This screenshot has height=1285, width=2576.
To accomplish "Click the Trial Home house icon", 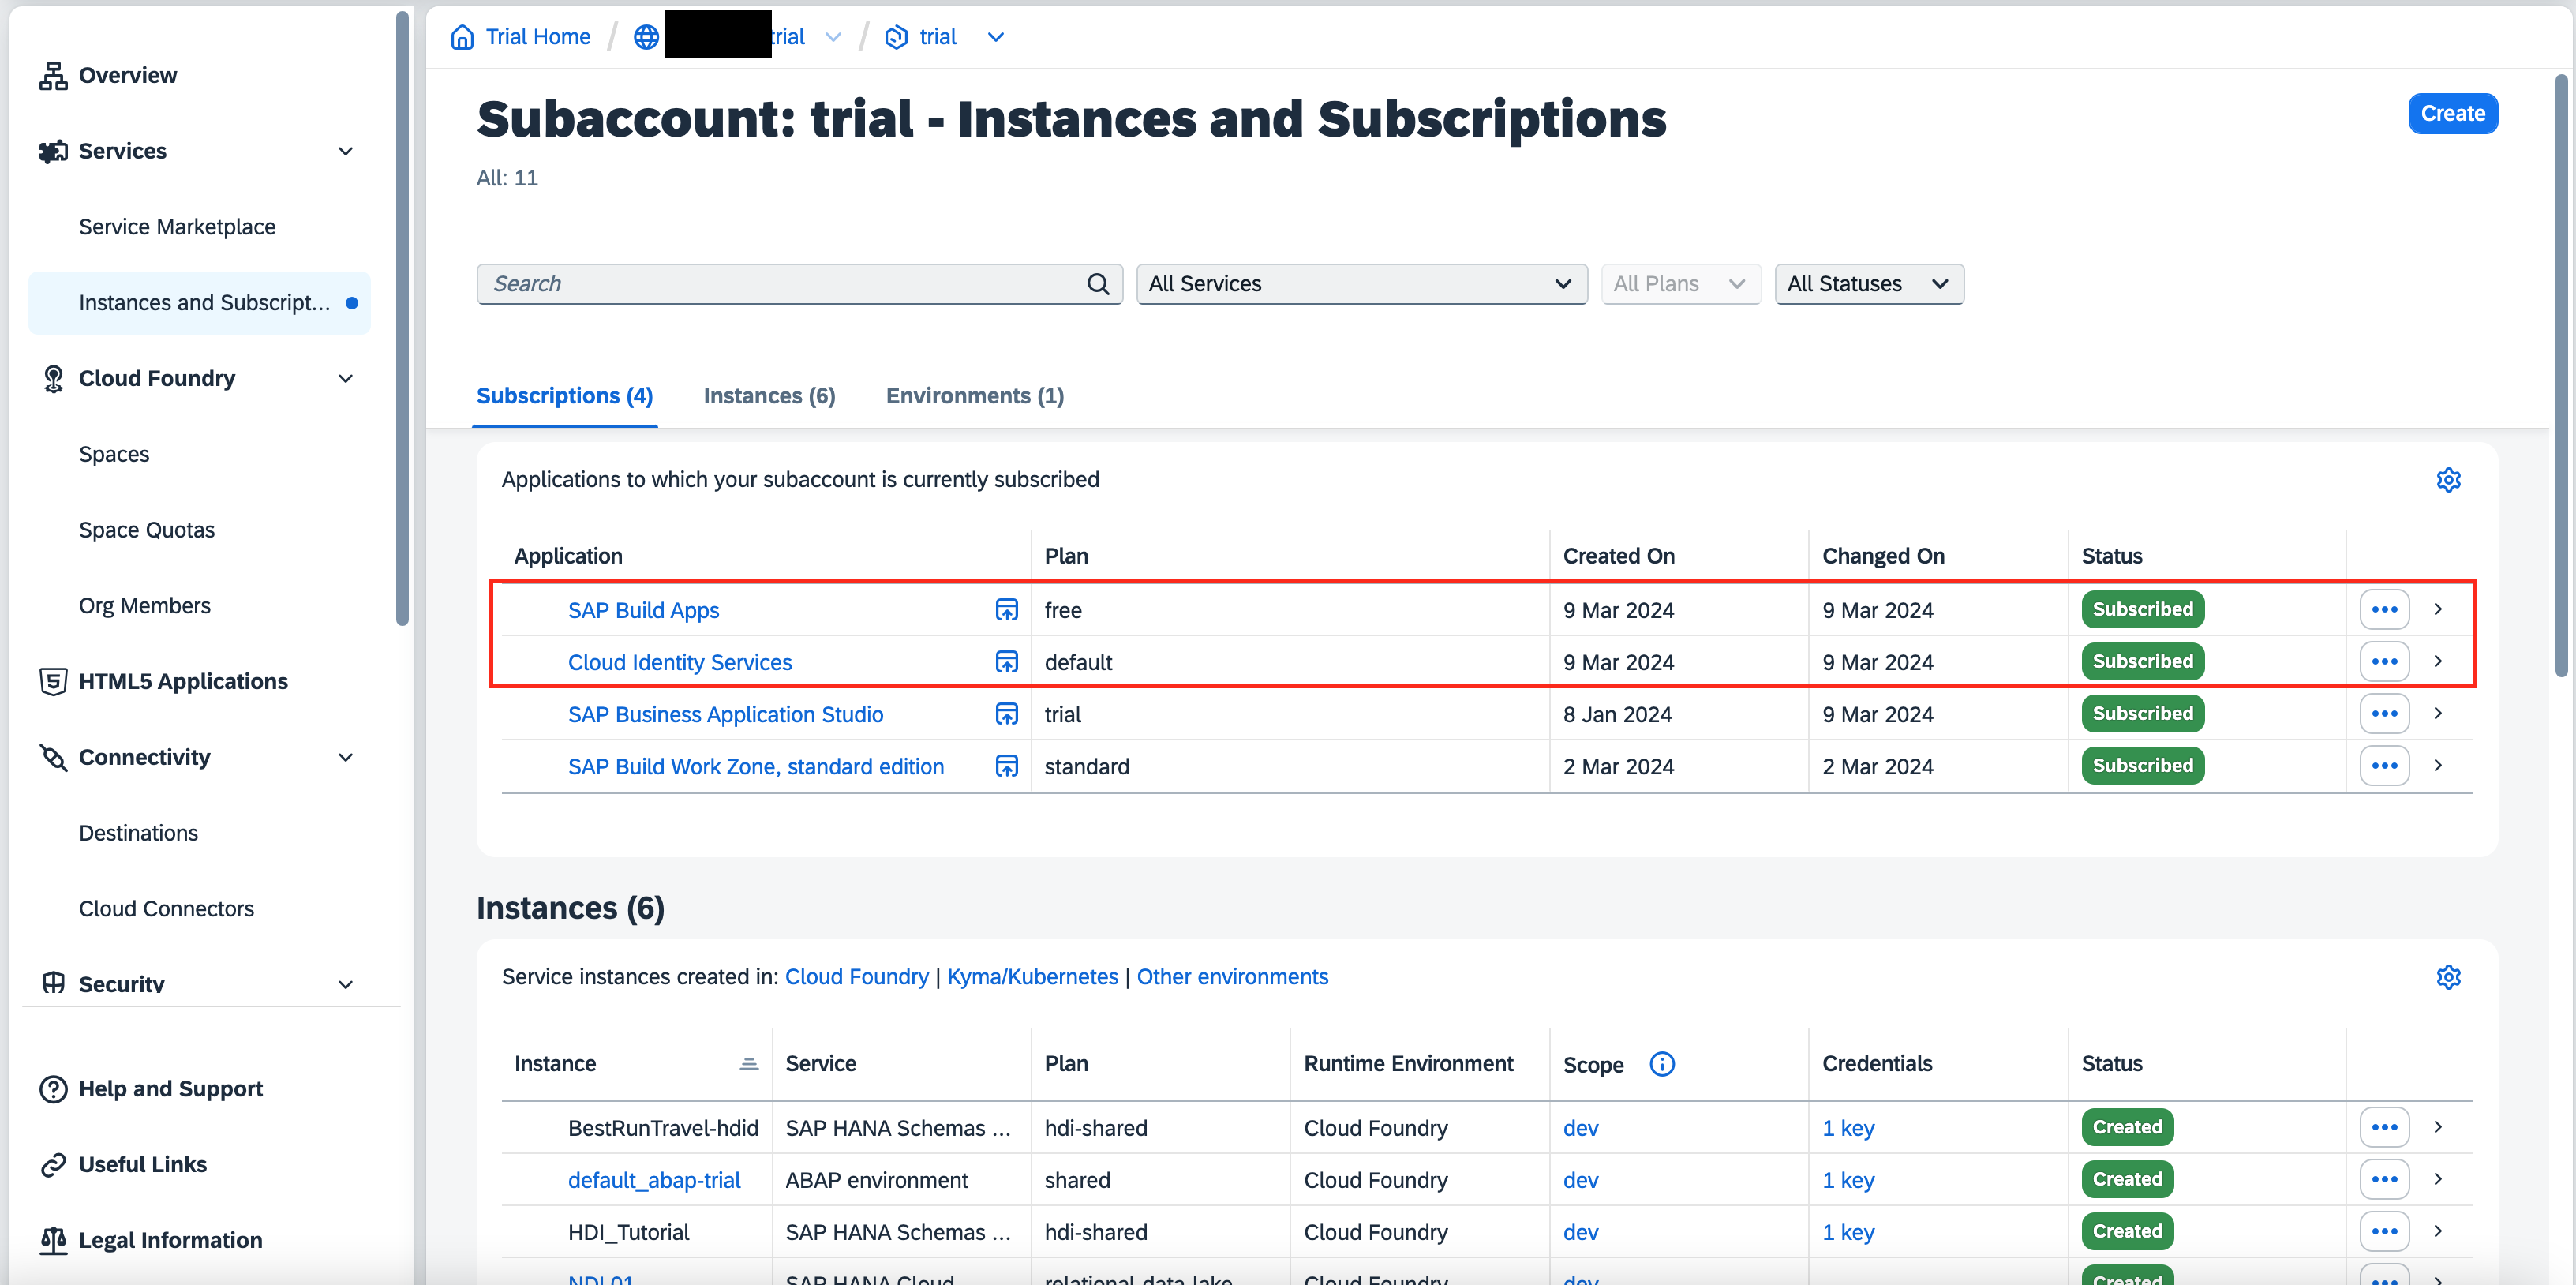I will [x=462, y=37].
